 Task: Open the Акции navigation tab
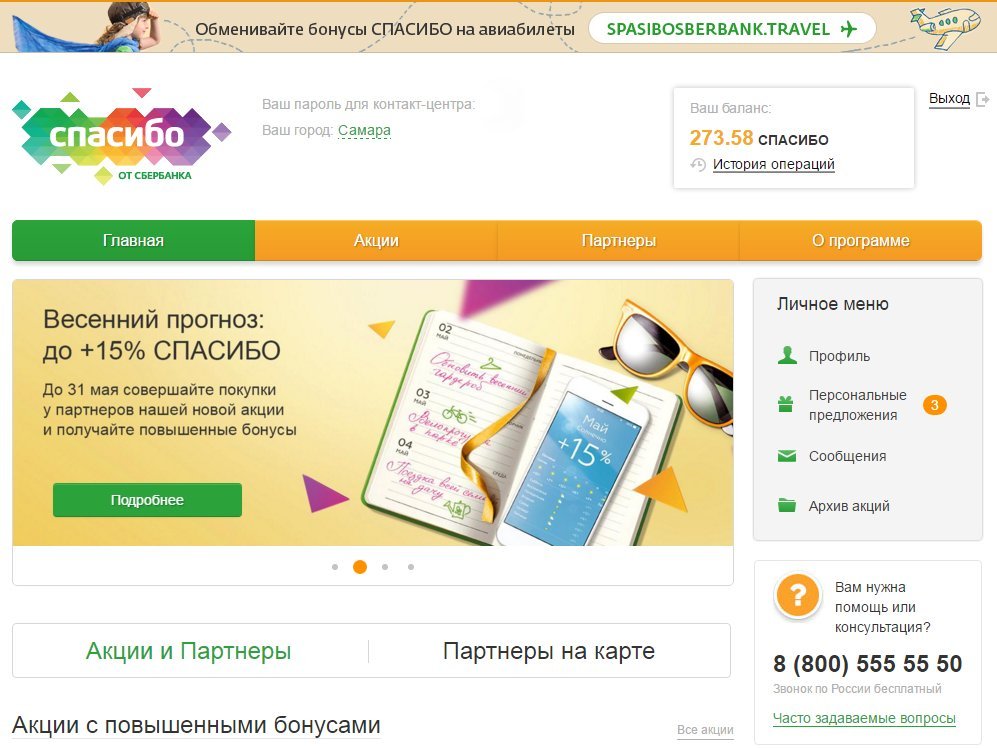click(376, 240)
